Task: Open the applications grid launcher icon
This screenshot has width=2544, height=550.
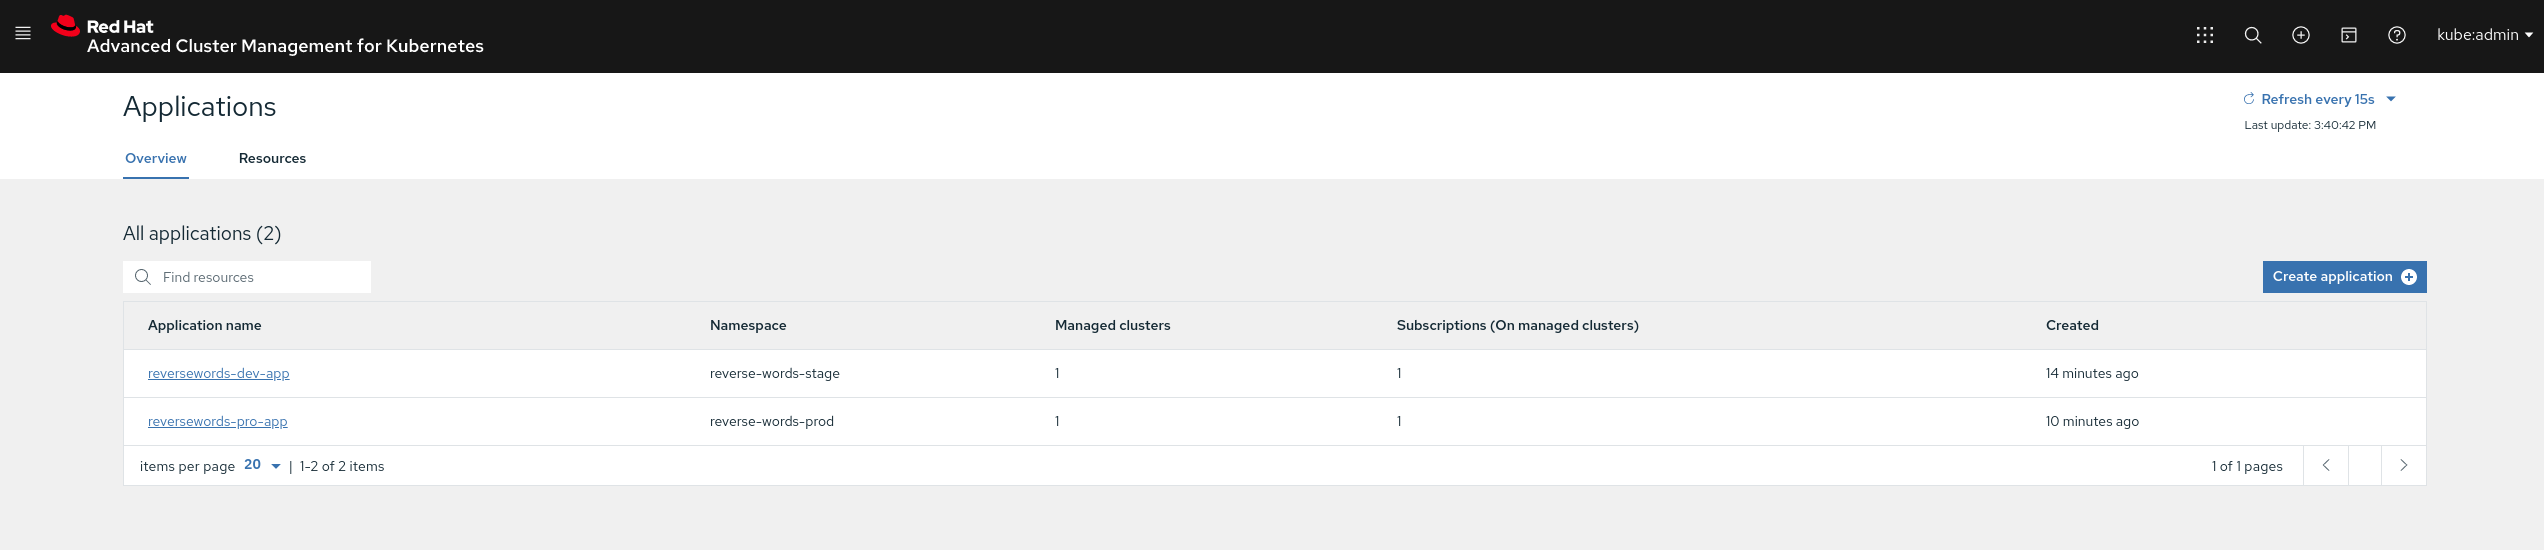Action: (x=2204, y=35)
